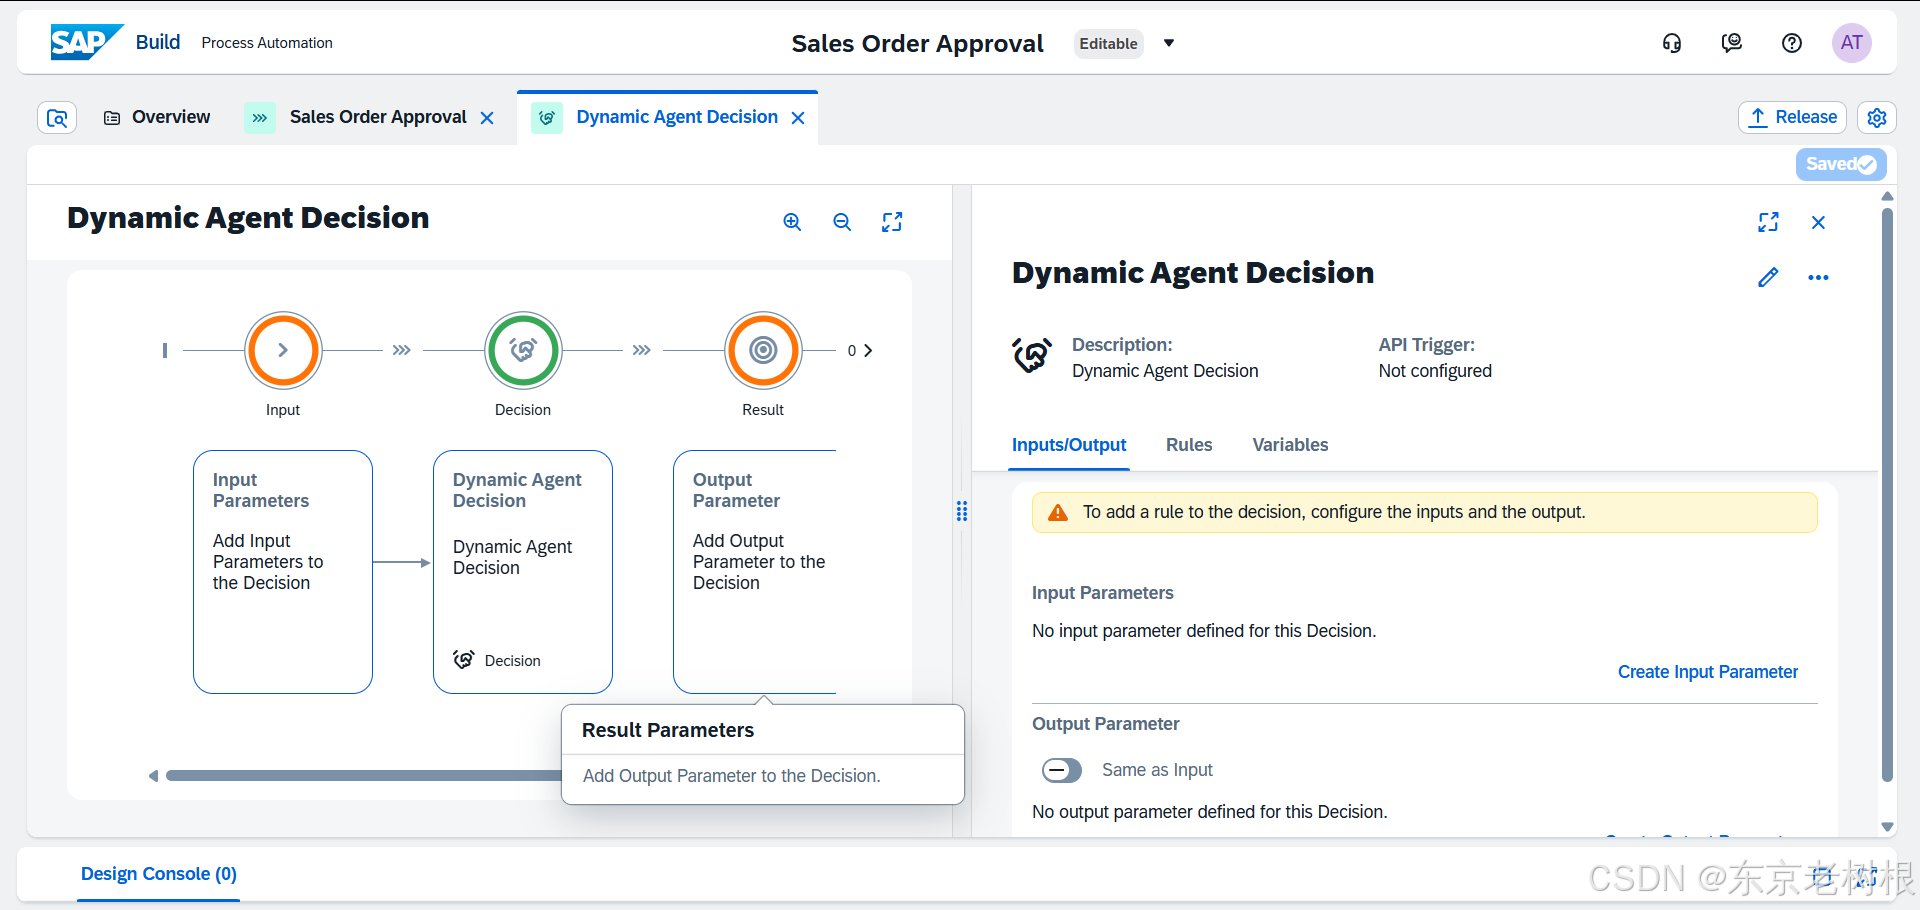Click the Saved status indicator
Viewport: 1920px width, 910px height.
1841,164
